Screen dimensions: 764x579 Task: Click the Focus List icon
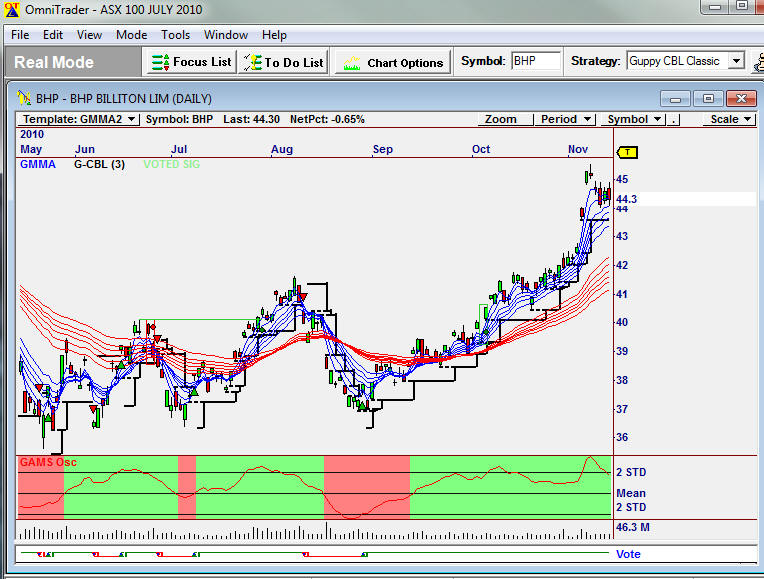[160, 62]
